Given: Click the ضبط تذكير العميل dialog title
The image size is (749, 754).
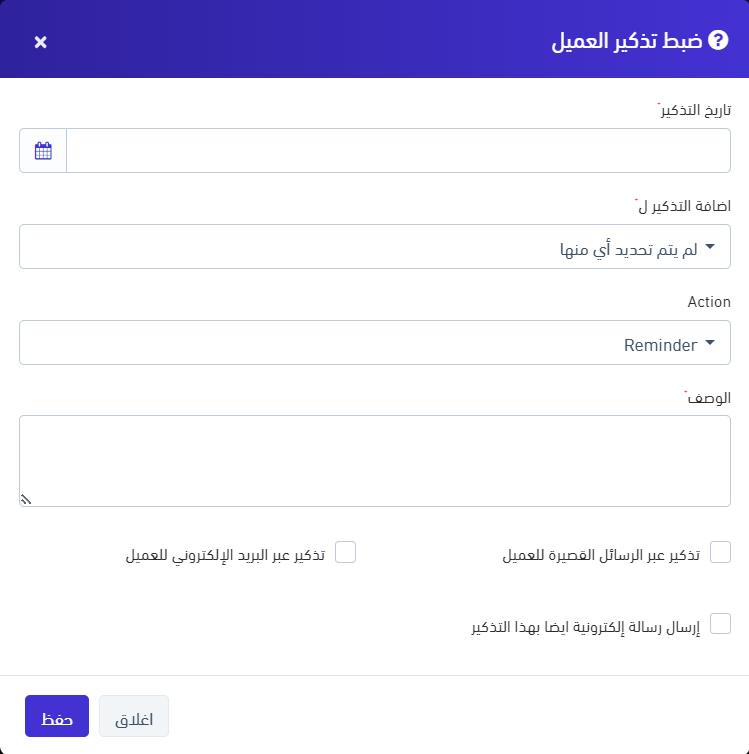Looking at the screenshot, I should pos(626,42).
